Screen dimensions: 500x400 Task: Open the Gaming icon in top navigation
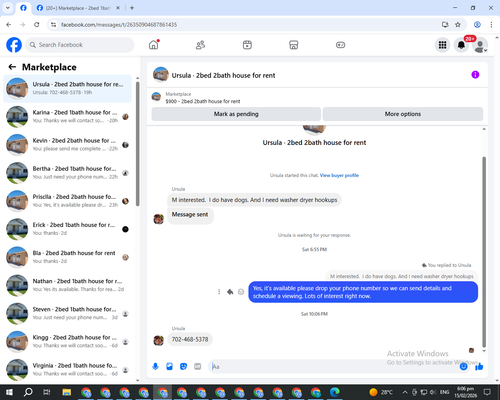pos(340,45)
